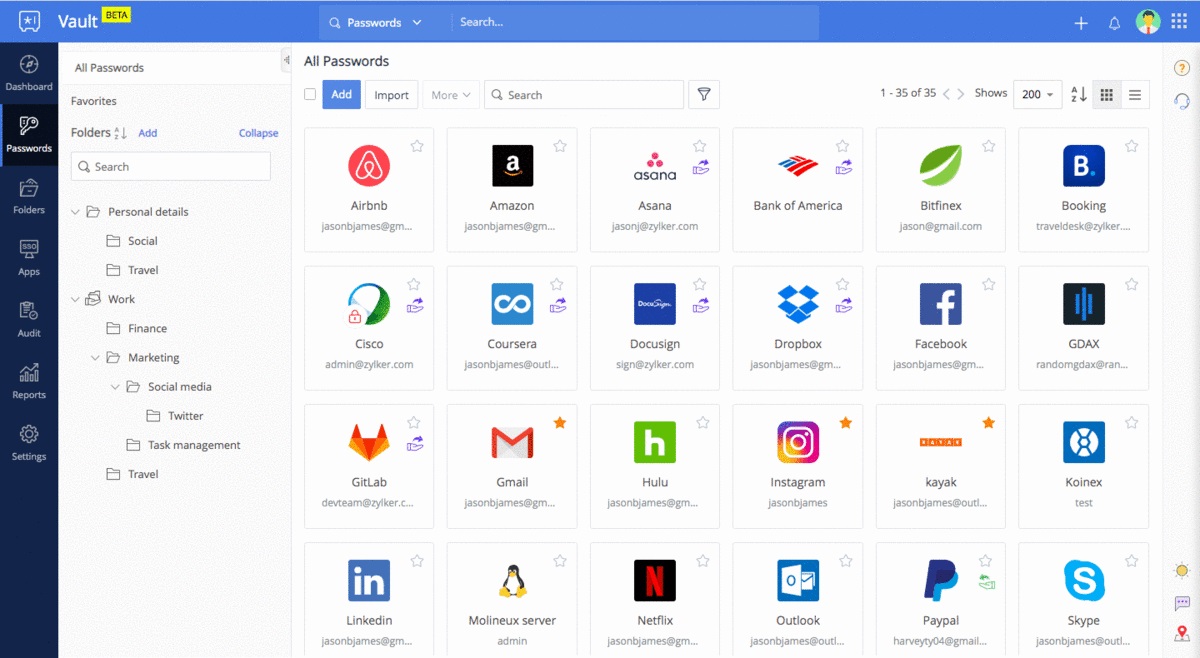
Task: Switch passwords to list view layout
Action: point(1137,94)
